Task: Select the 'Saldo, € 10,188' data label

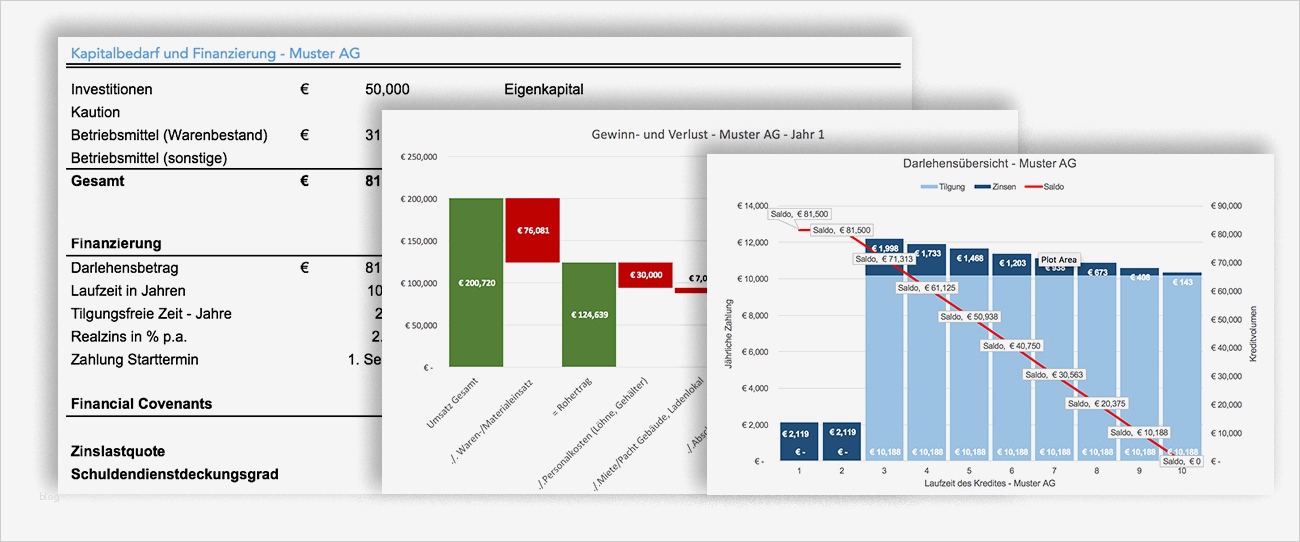Action: (1139, 433)
